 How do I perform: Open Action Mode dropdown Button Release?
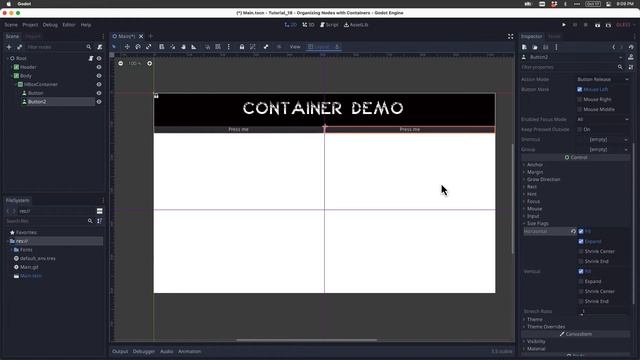[602, 79]
